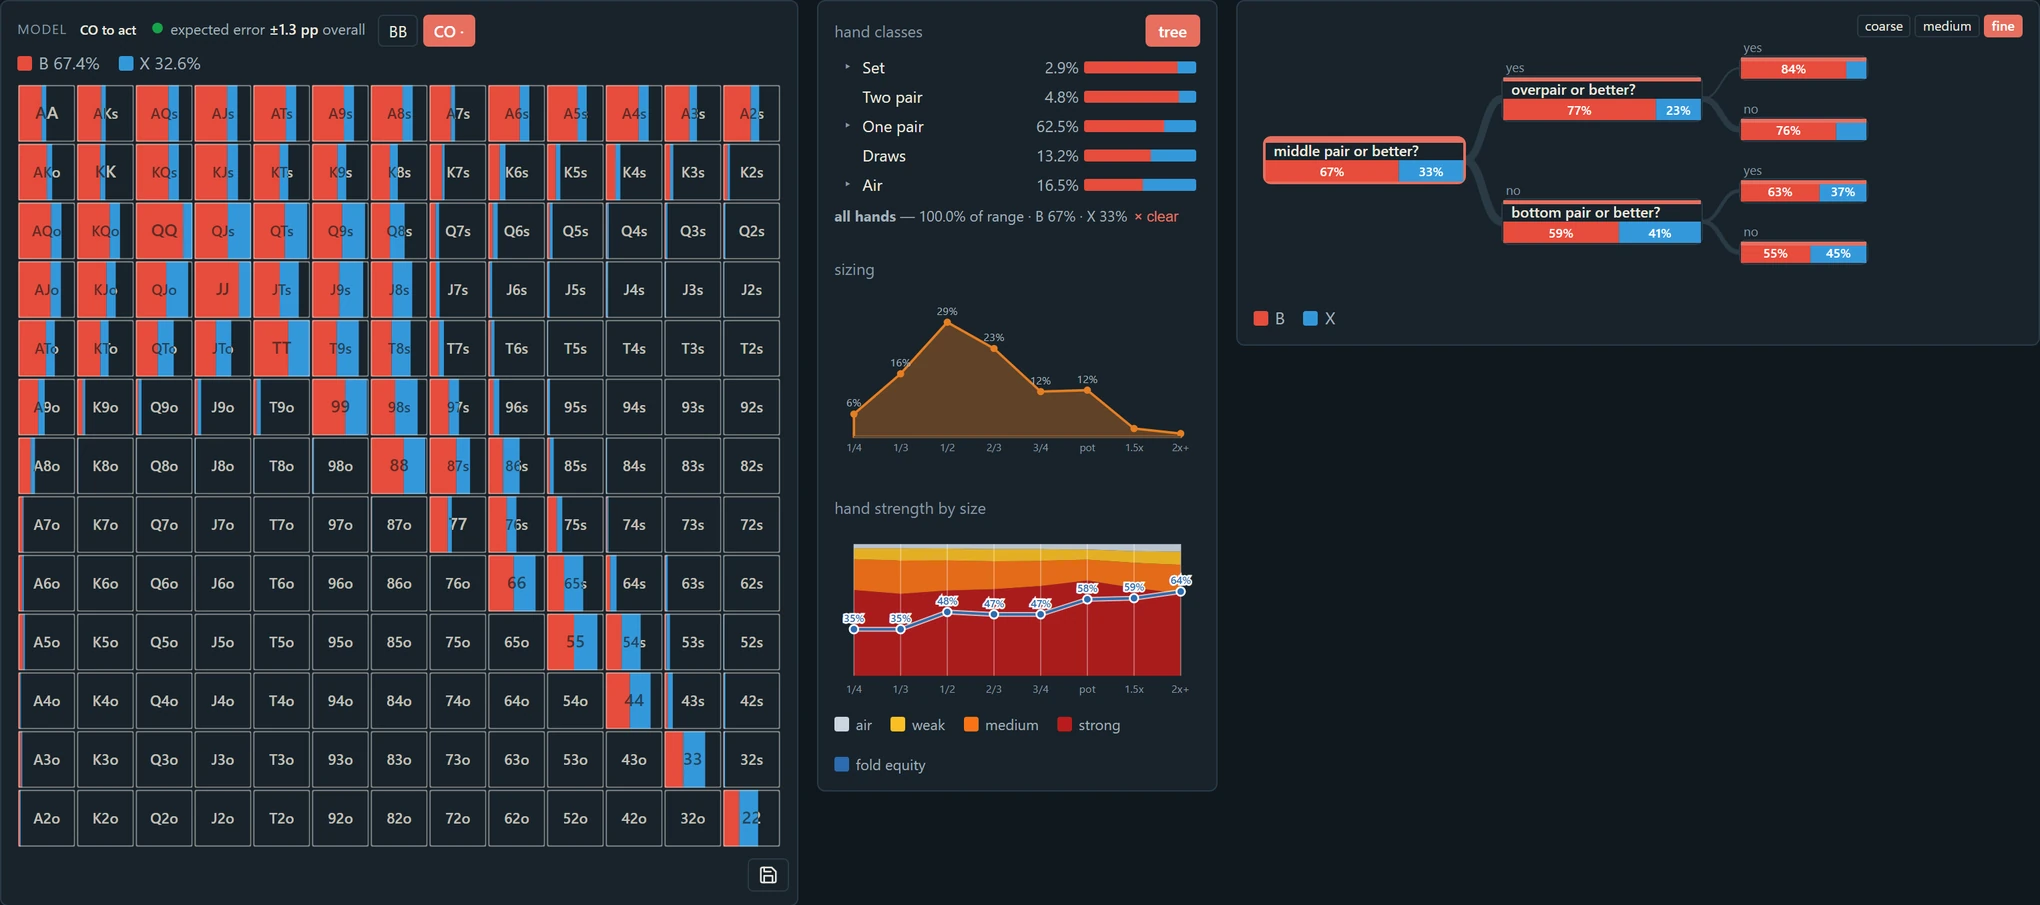Click the 84% leaf node in the tree
2040x905 pixels.
coord(1803,69)
